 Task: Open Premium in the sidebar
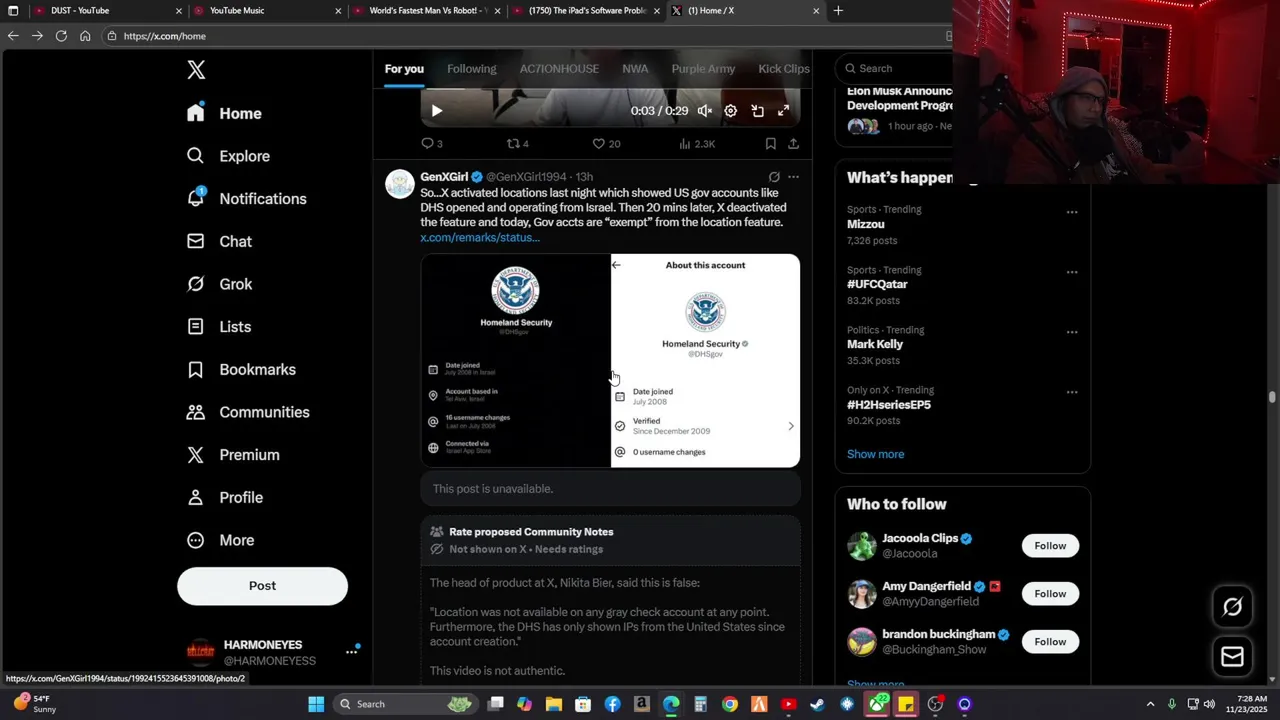(234, 455)
